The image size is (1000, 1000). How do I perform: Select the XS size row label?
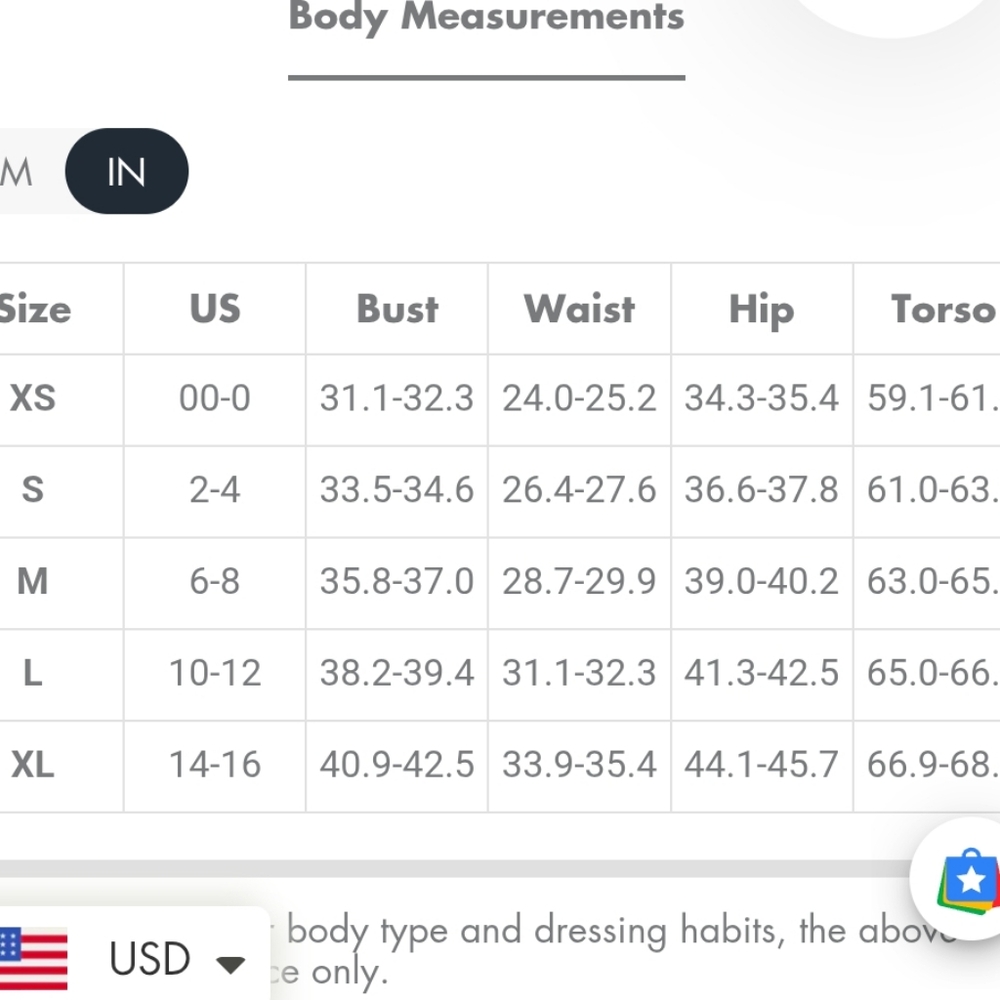(33, 399)
